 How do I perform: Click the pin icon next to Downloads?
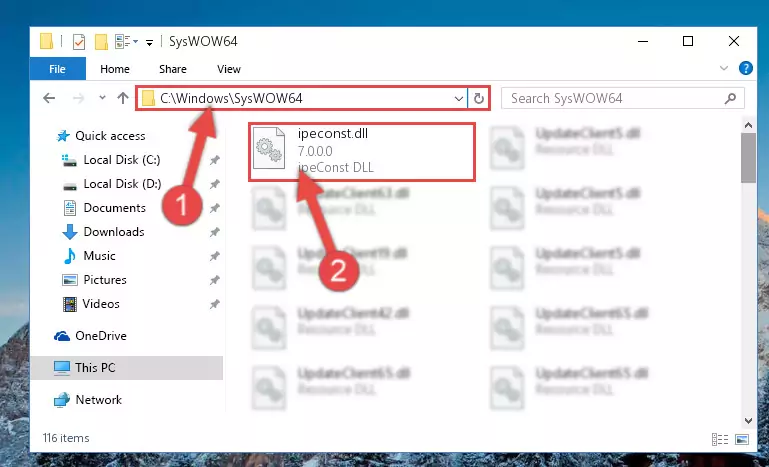(214, 232)
